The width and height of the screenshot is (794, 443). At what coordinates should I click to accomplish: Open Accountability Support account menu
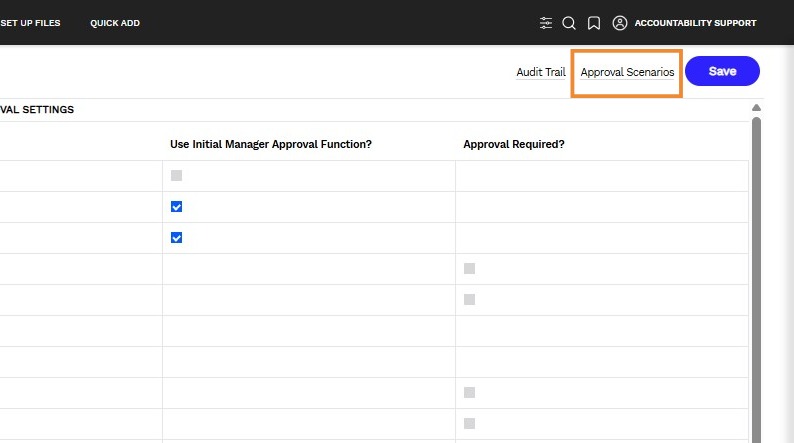pyautogui.click(x=695, y=23)
